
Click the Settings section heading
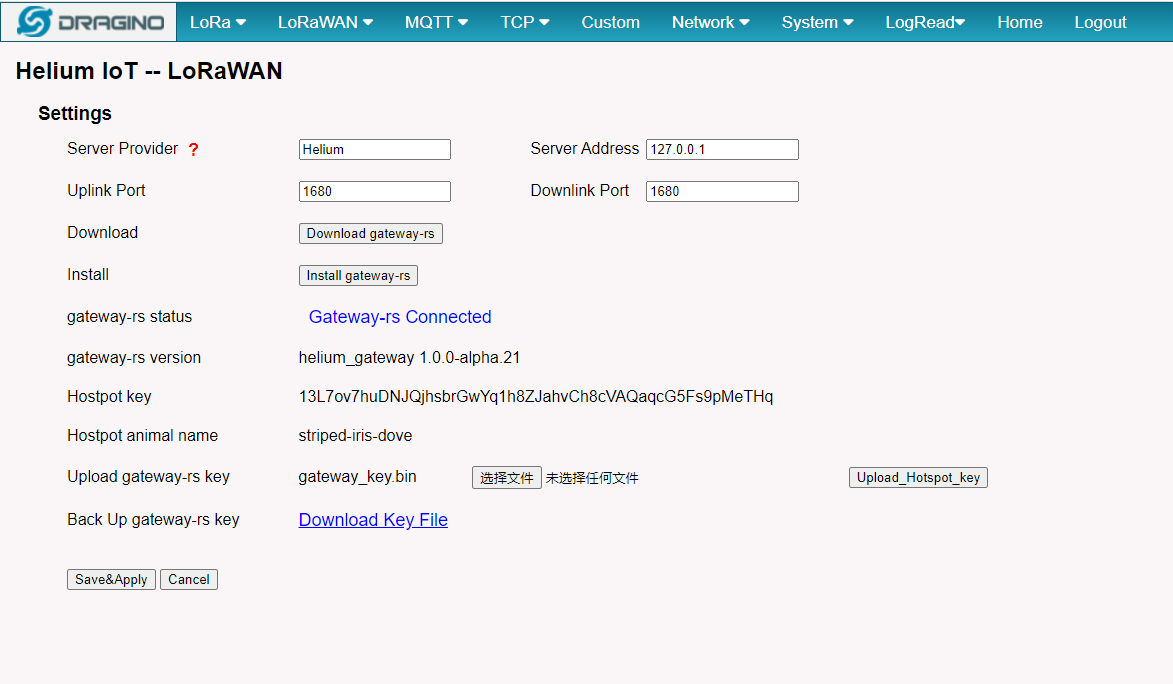click(75, 113)
